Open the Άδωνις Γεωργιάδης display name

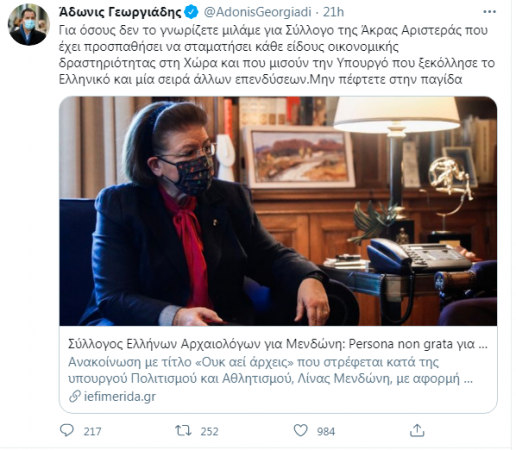click(120, 12)
